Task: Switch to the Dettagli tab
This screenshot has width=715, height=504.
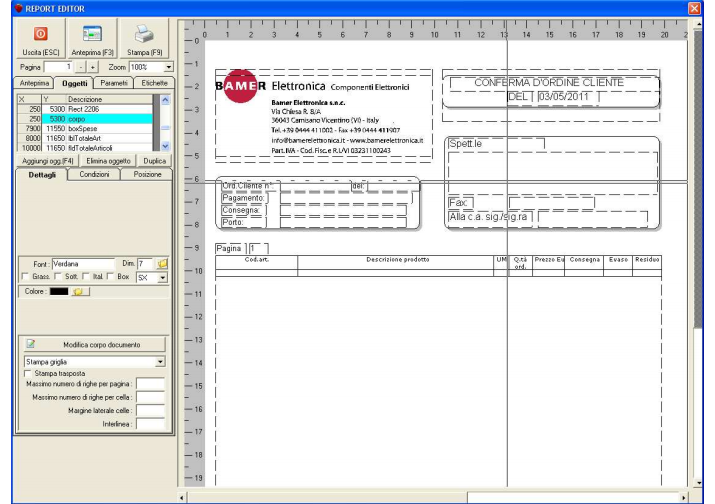Action: coord(42,175)
